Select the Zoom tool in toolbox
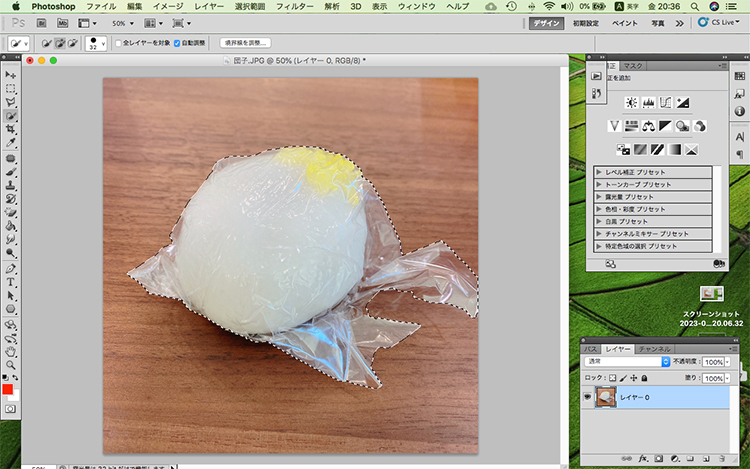Image resolution: width=750 pixels, height=469 pixels. [11, 365]
